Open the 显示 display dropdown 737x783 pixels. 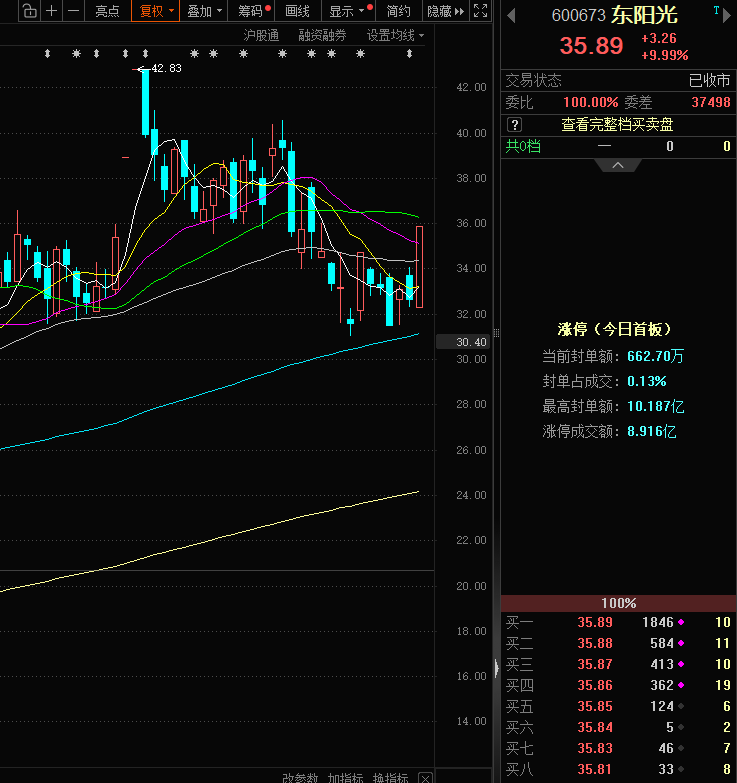(346, 11)
